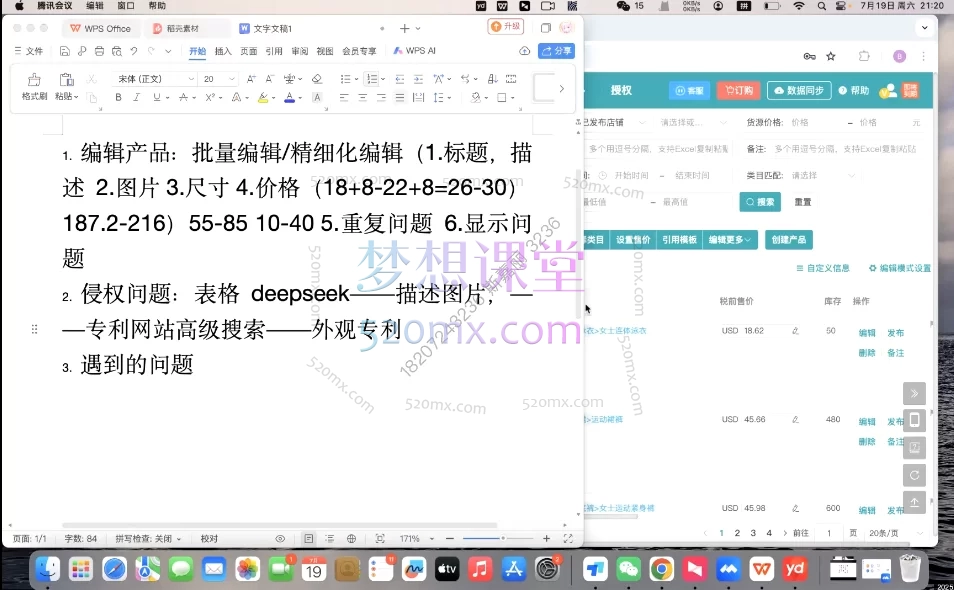Apply font color with the A icon
This screenshot has height=590, width=954.
coord(289,98)
